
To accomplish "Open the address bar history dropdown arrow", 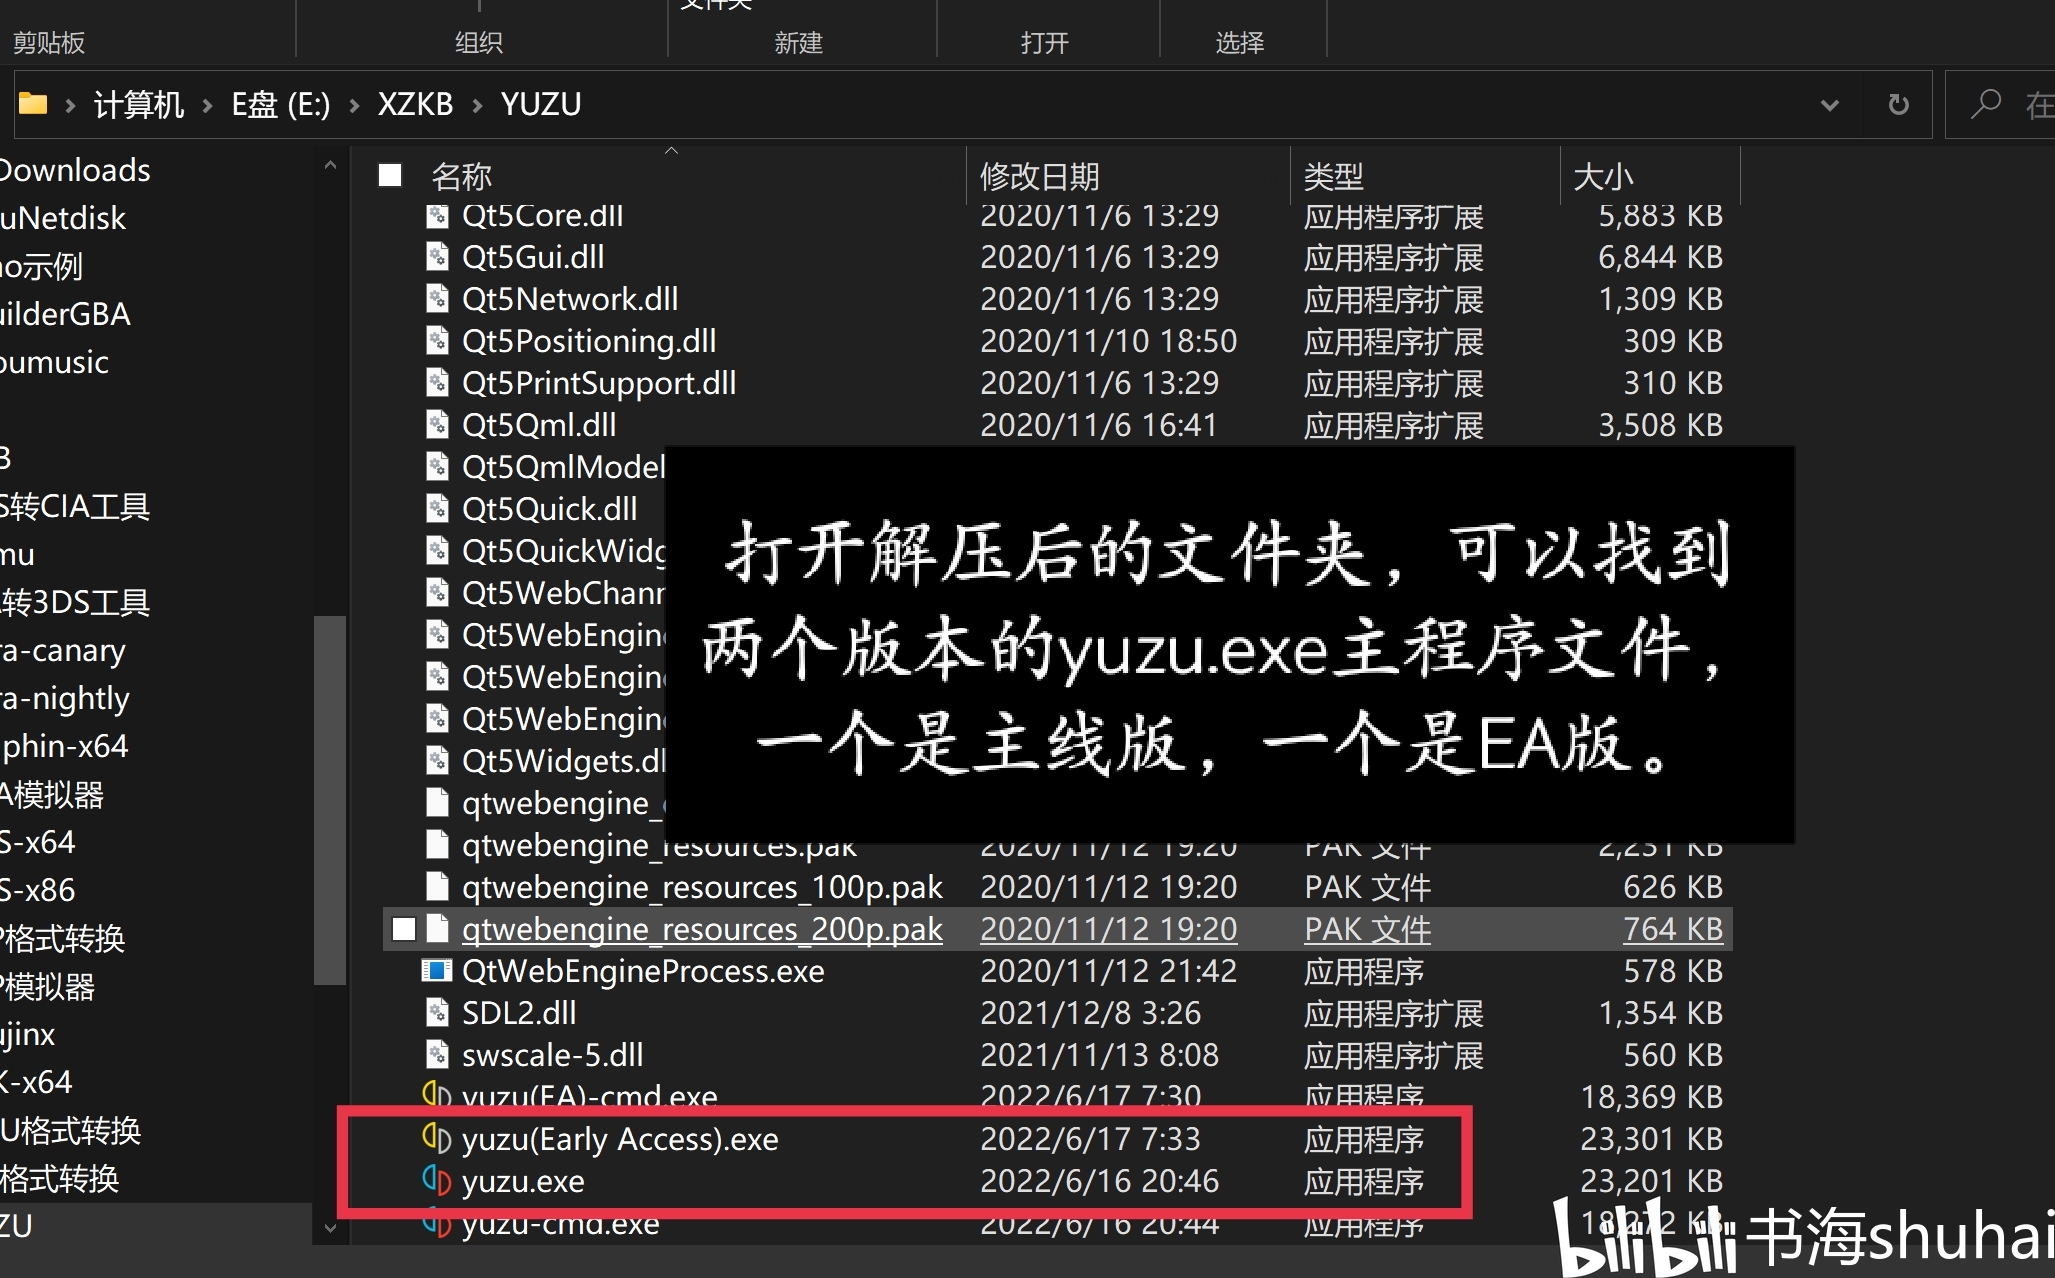I will click(x=1831, y=103).
